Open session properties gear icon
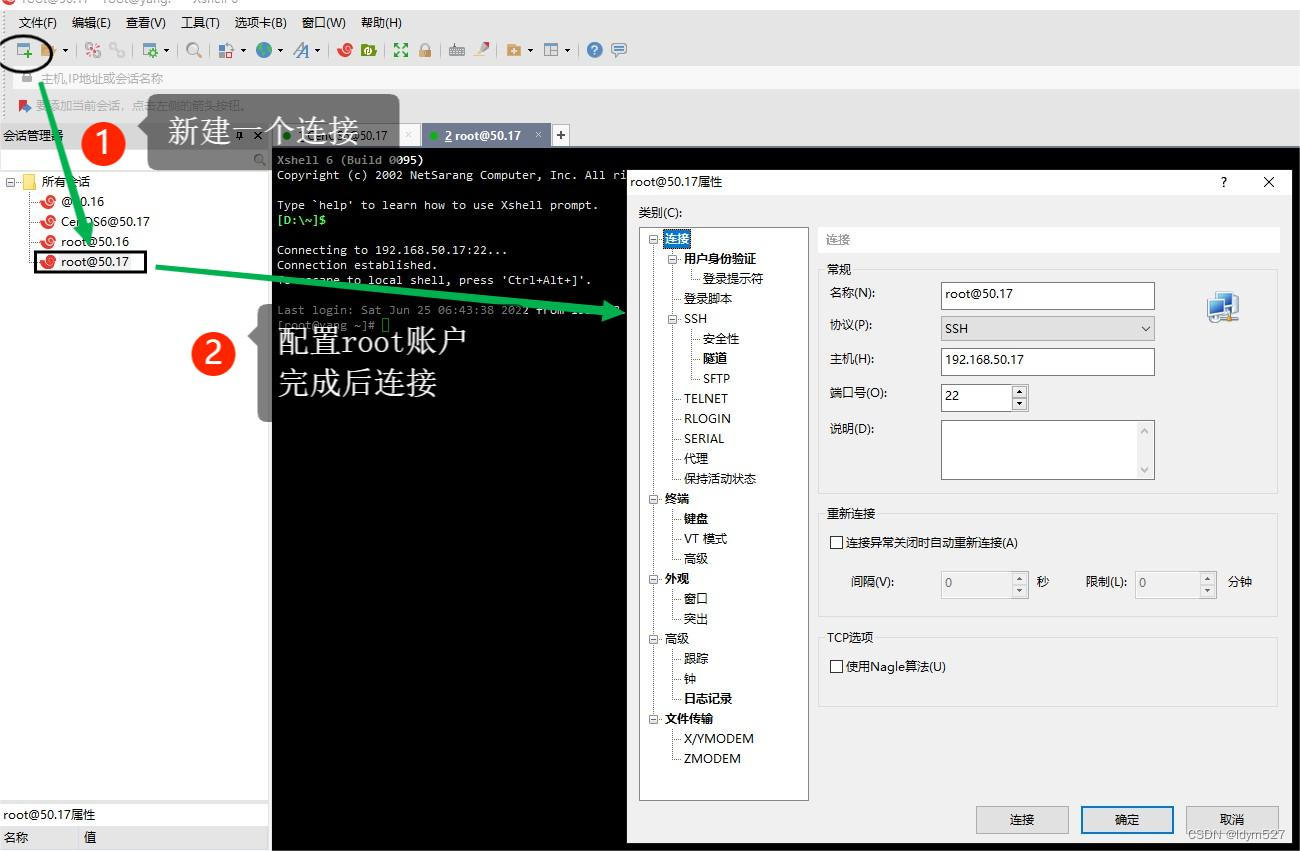This screenshot has width=1300, height=851. (150, 50)
